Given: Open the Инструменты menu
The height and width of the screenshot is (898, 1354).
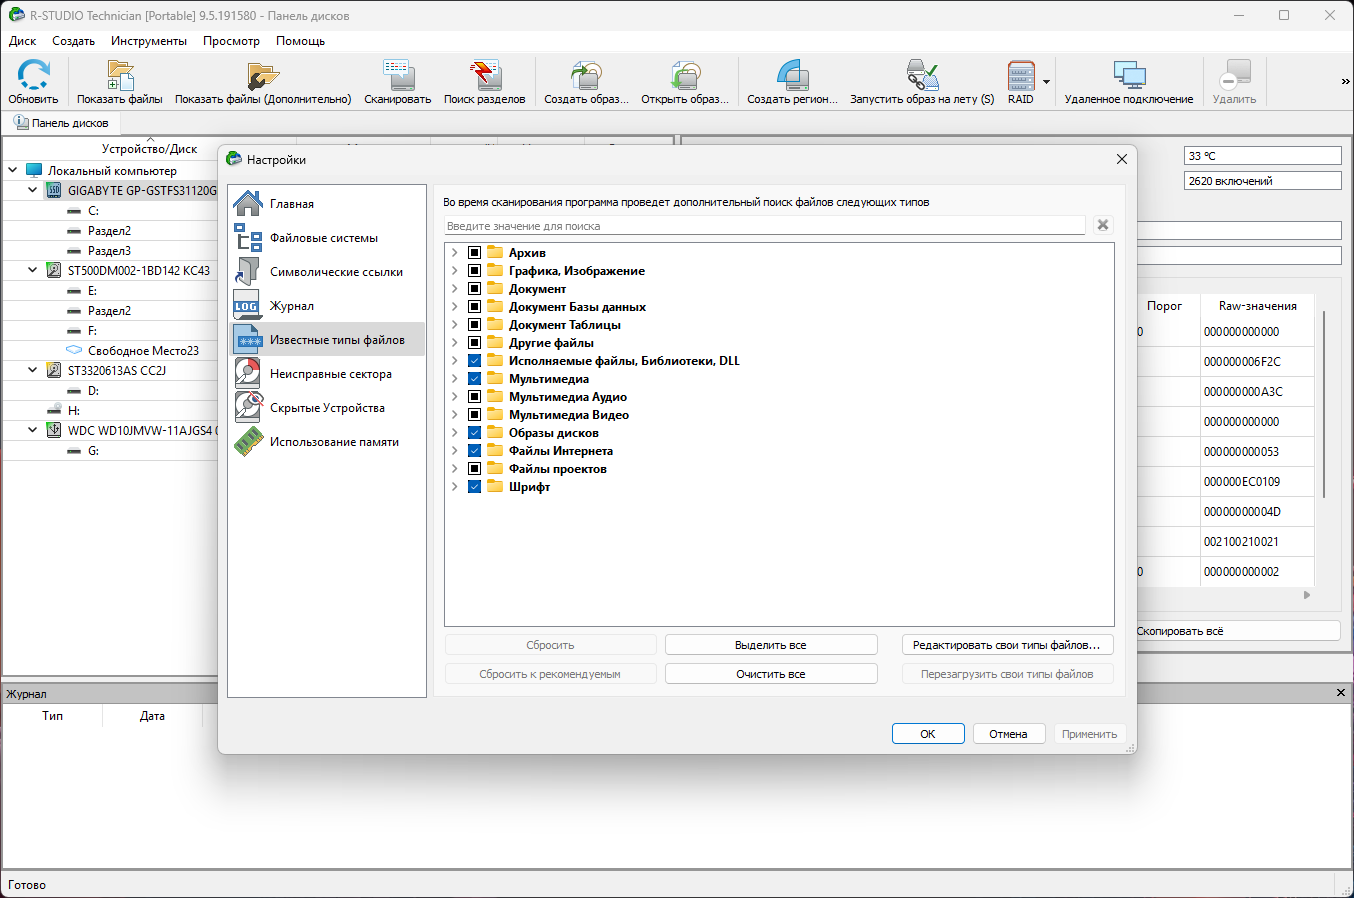Looking at the screenshot, I should (149, 41).
